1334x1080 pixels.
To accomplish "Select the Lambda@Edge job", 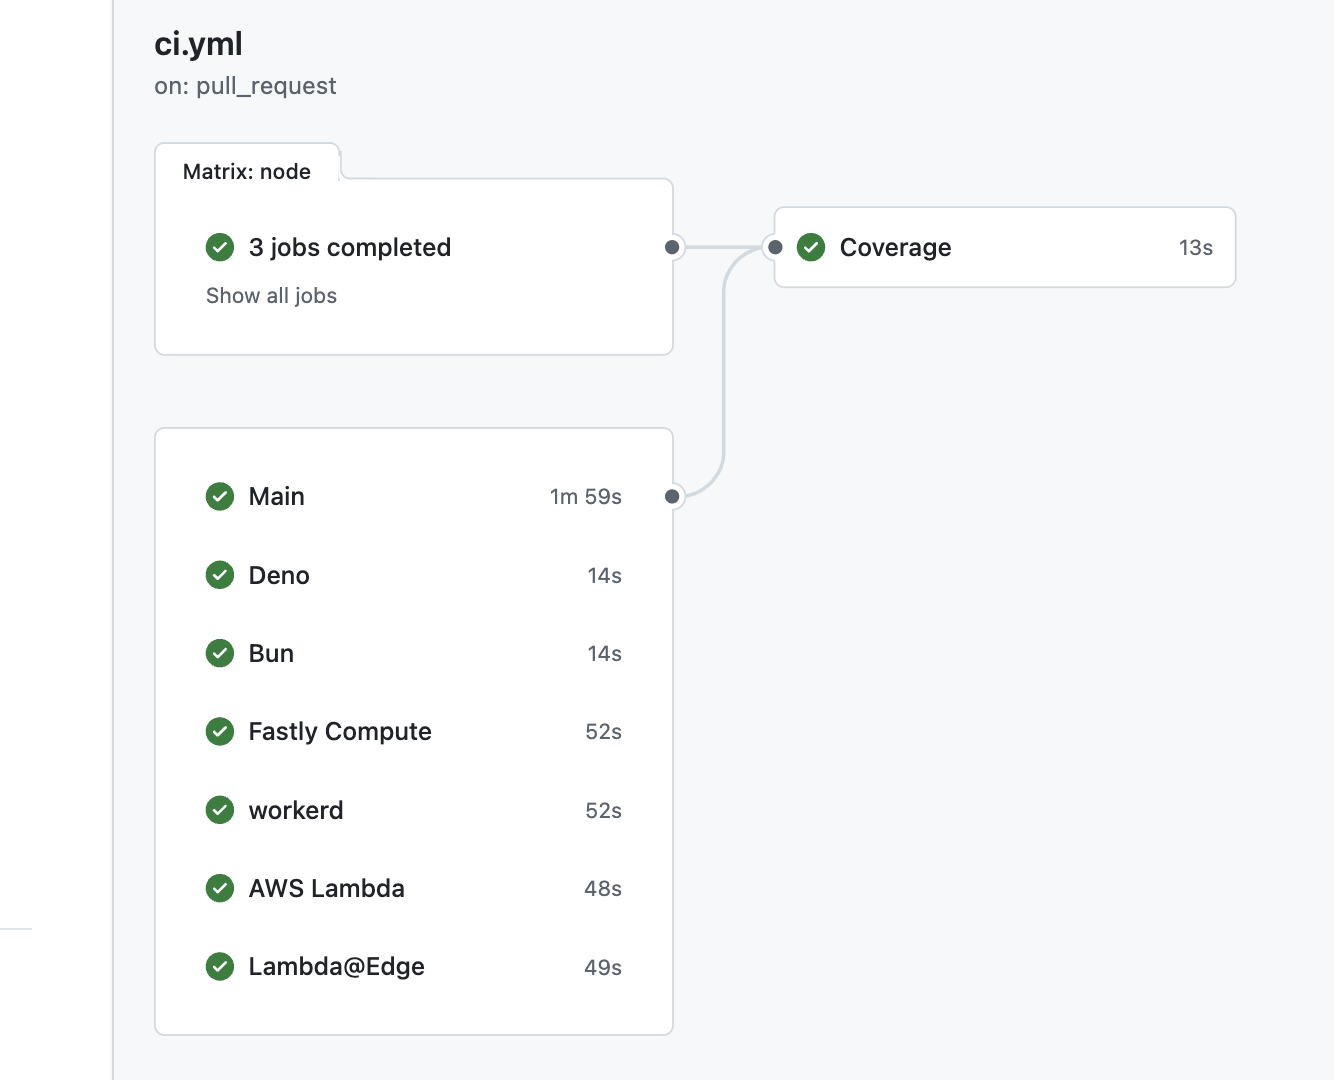I will point(337,966).
